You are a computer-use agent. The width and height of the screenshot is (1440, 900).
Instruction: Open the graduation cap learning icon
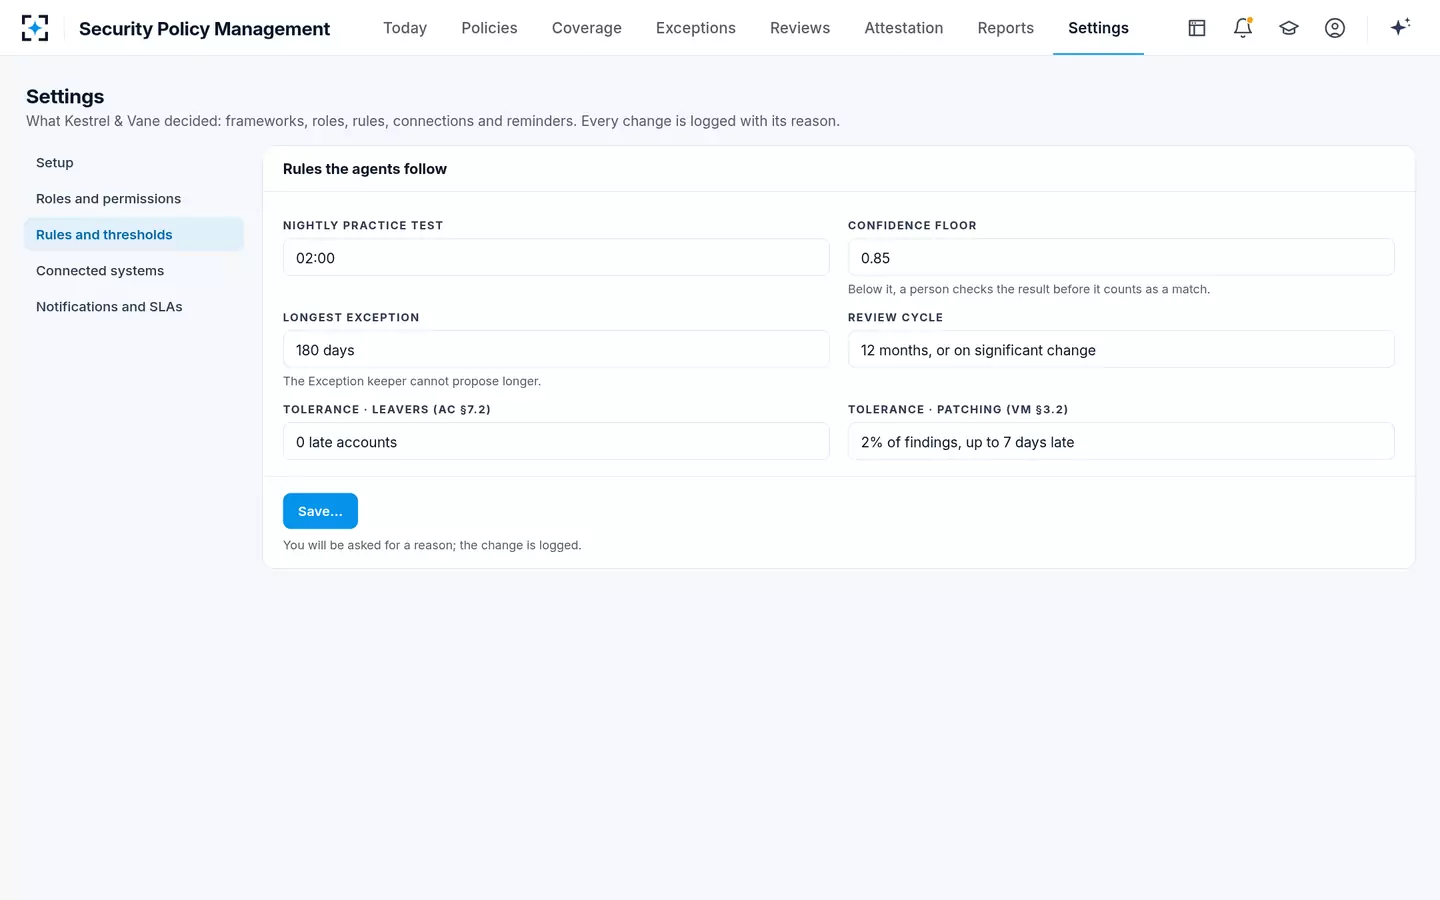1289,28
